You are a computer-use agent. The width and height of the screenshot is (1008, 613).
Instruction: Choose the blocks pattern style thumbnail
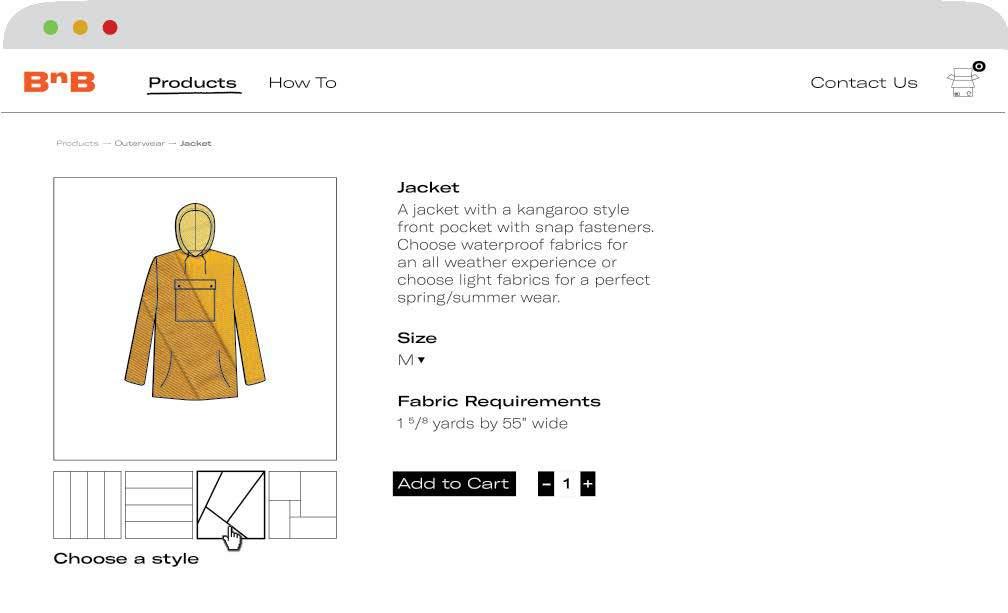pyautogui.click(x=303, y=505)
